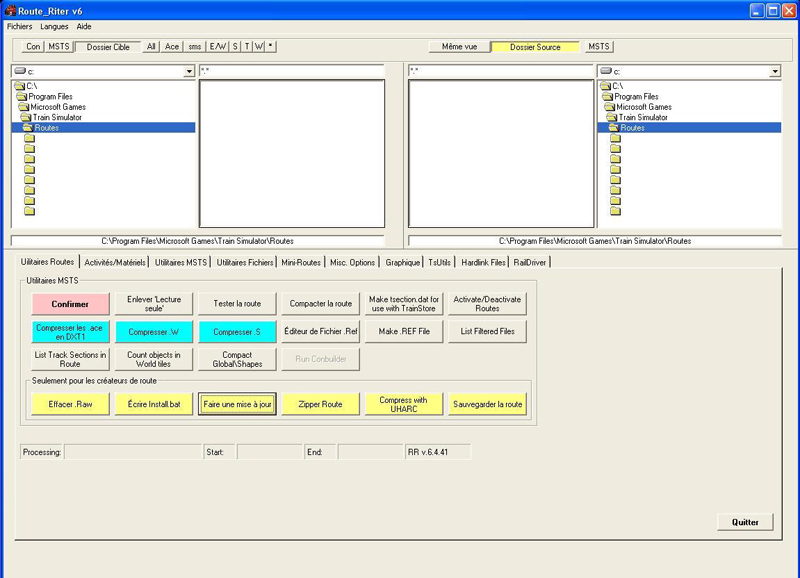Click the pink Confirmer button
This screenshot has width=800, height=578.
click(70, 304)
